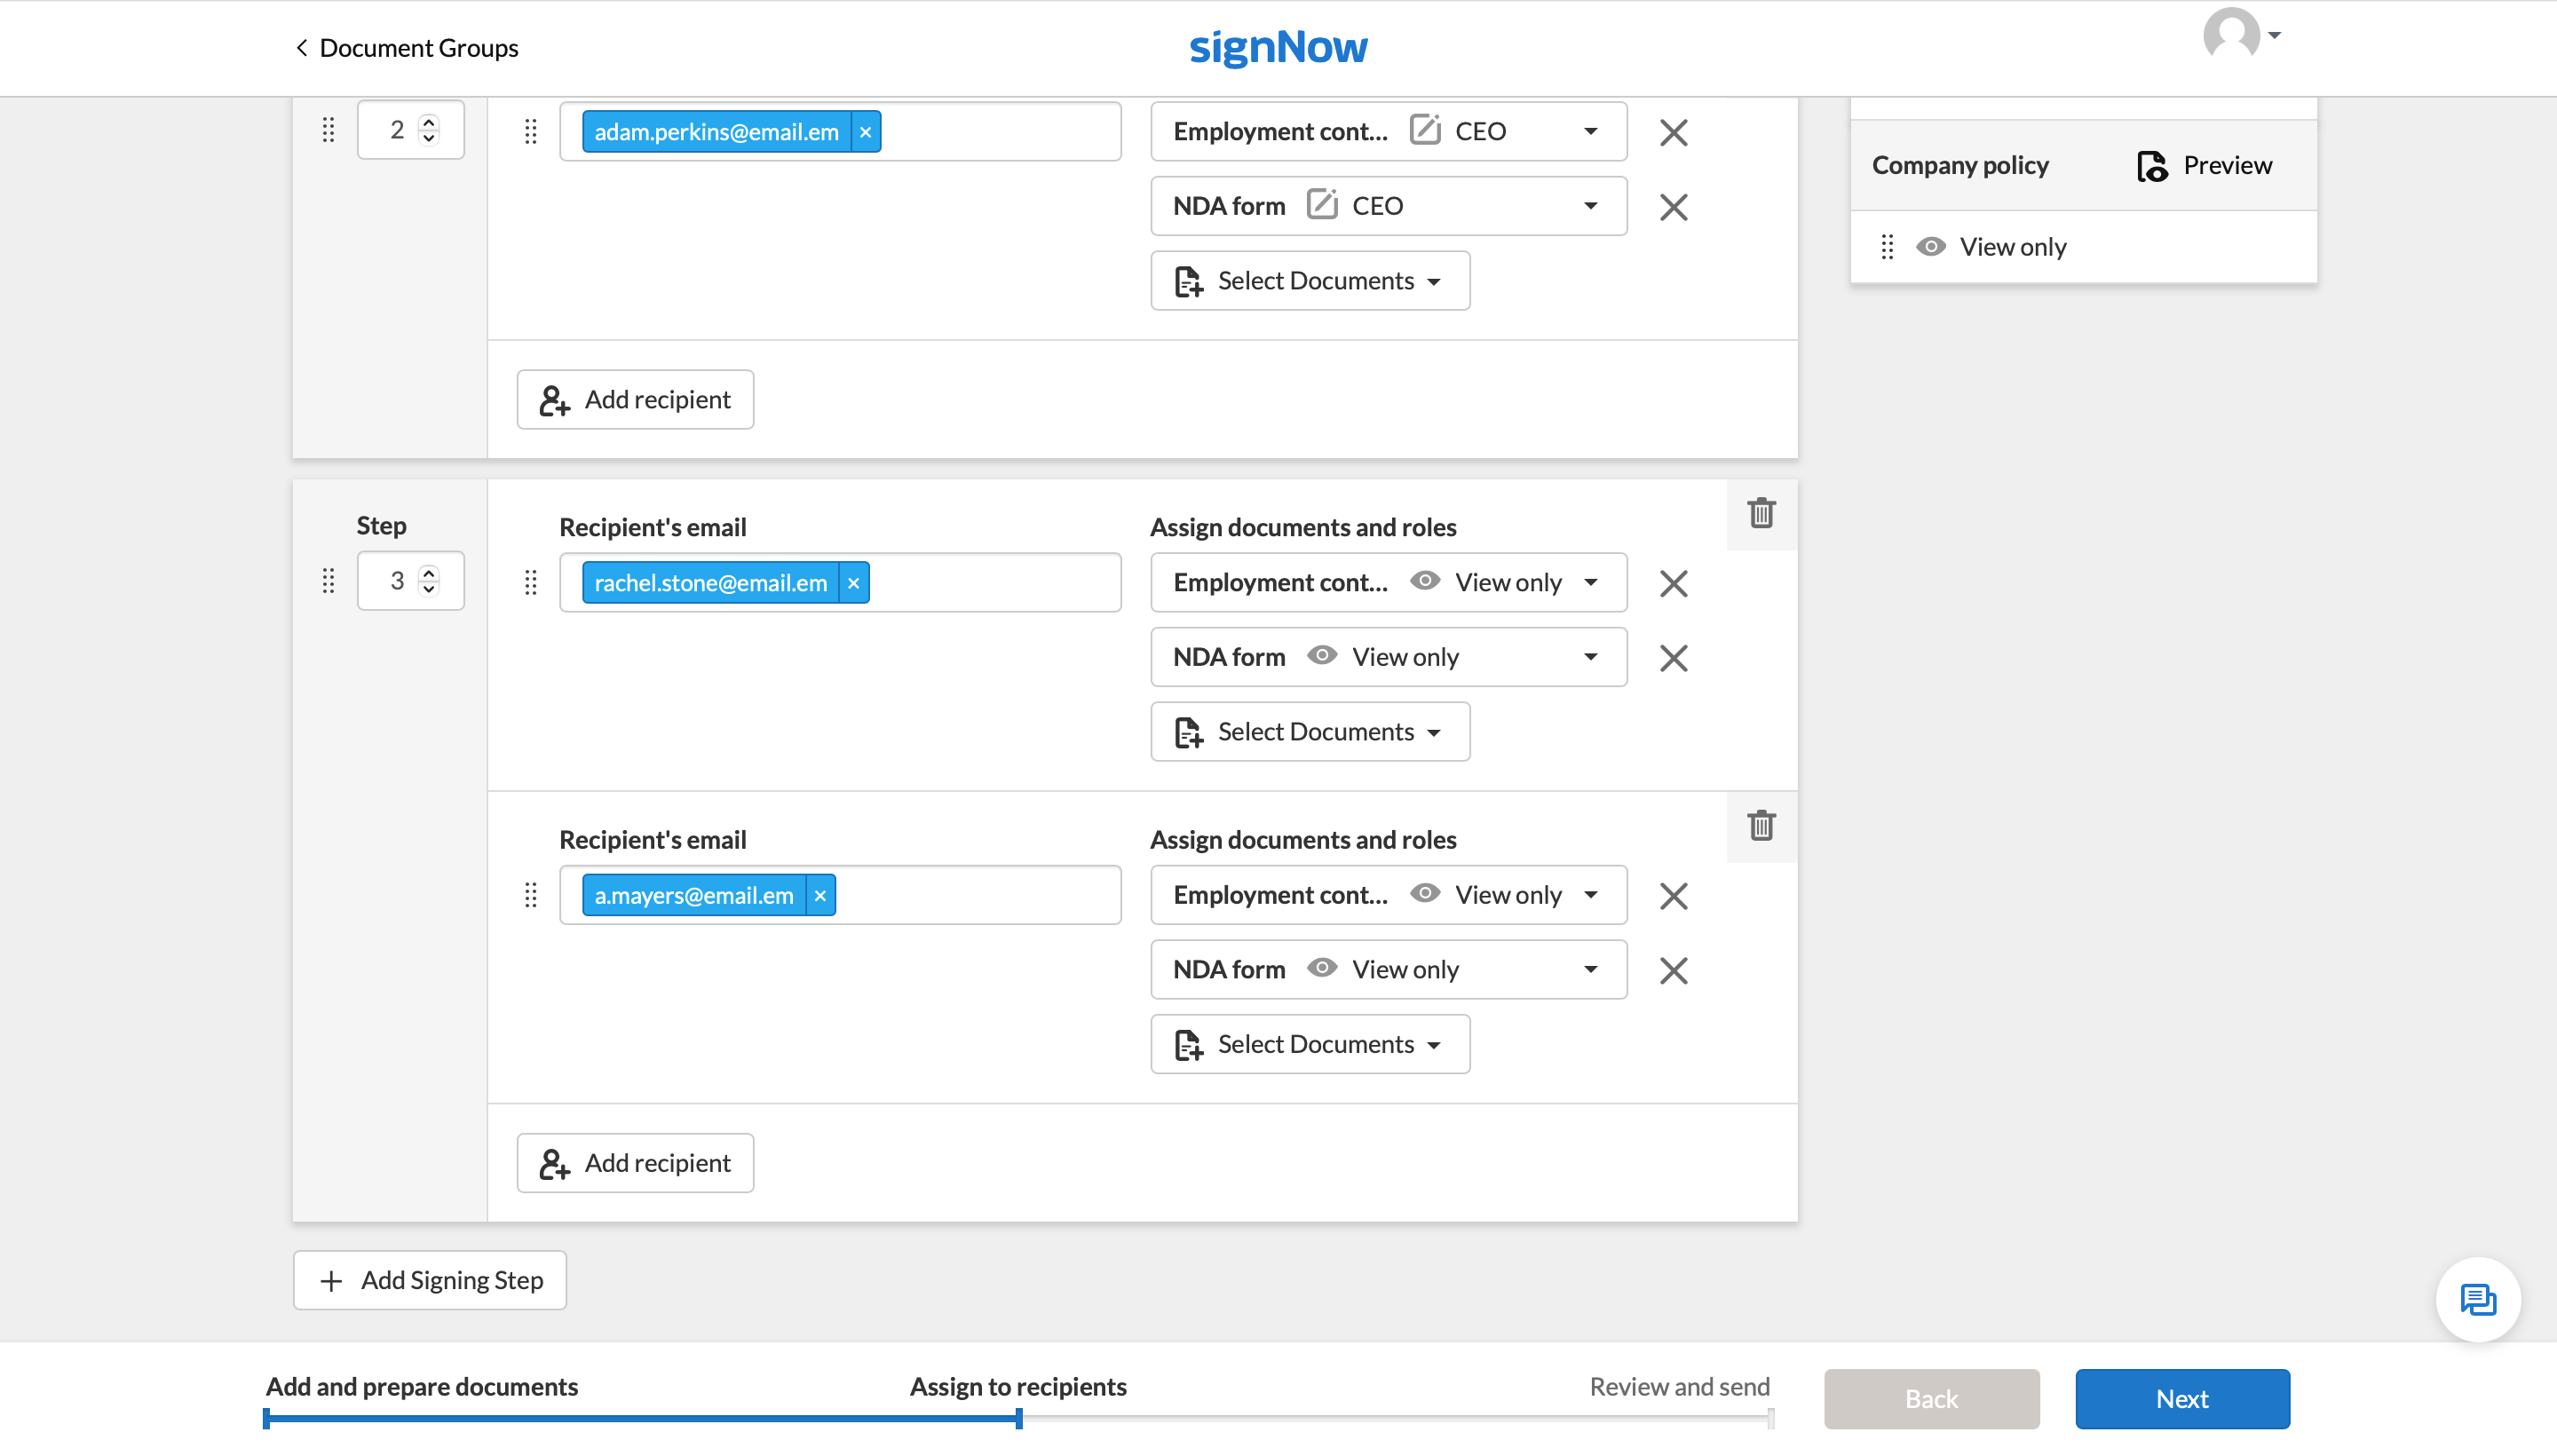Delete the rachel.stone recipient with the trash icon

[x=1761, y=513]
